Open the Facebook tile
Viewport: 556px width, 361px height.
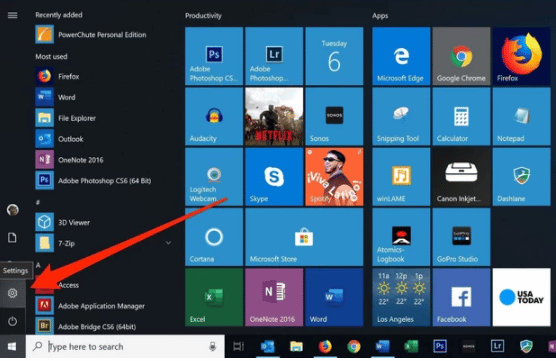coord(461,297)
